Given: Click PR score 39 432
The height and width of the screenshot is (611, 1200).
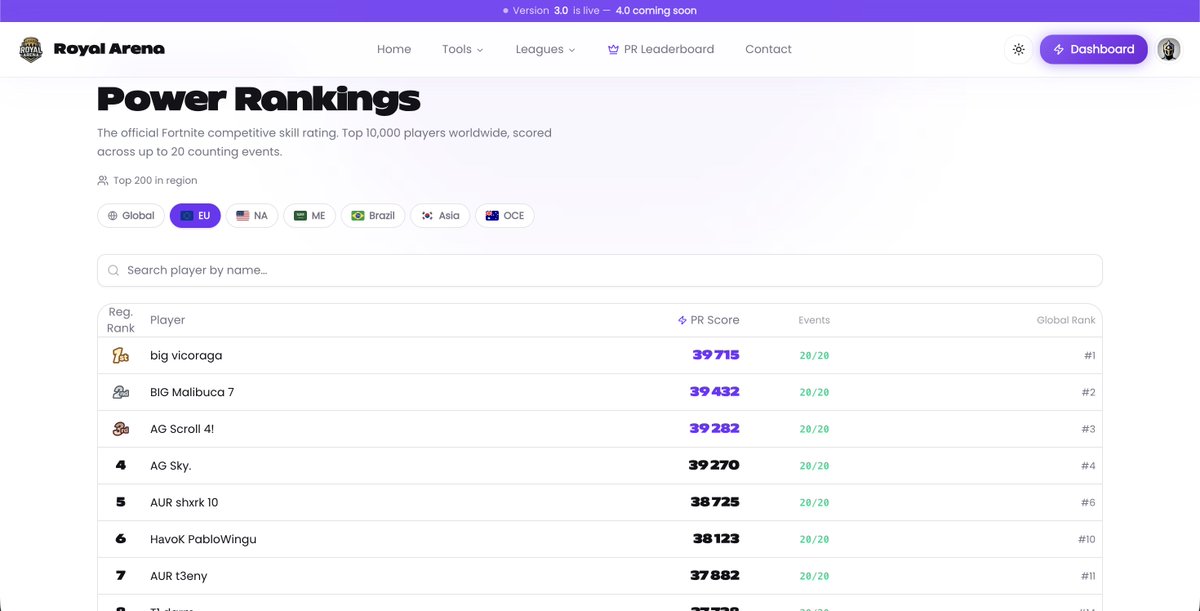Looking at the screenshot, I should [x=715, y=392].
